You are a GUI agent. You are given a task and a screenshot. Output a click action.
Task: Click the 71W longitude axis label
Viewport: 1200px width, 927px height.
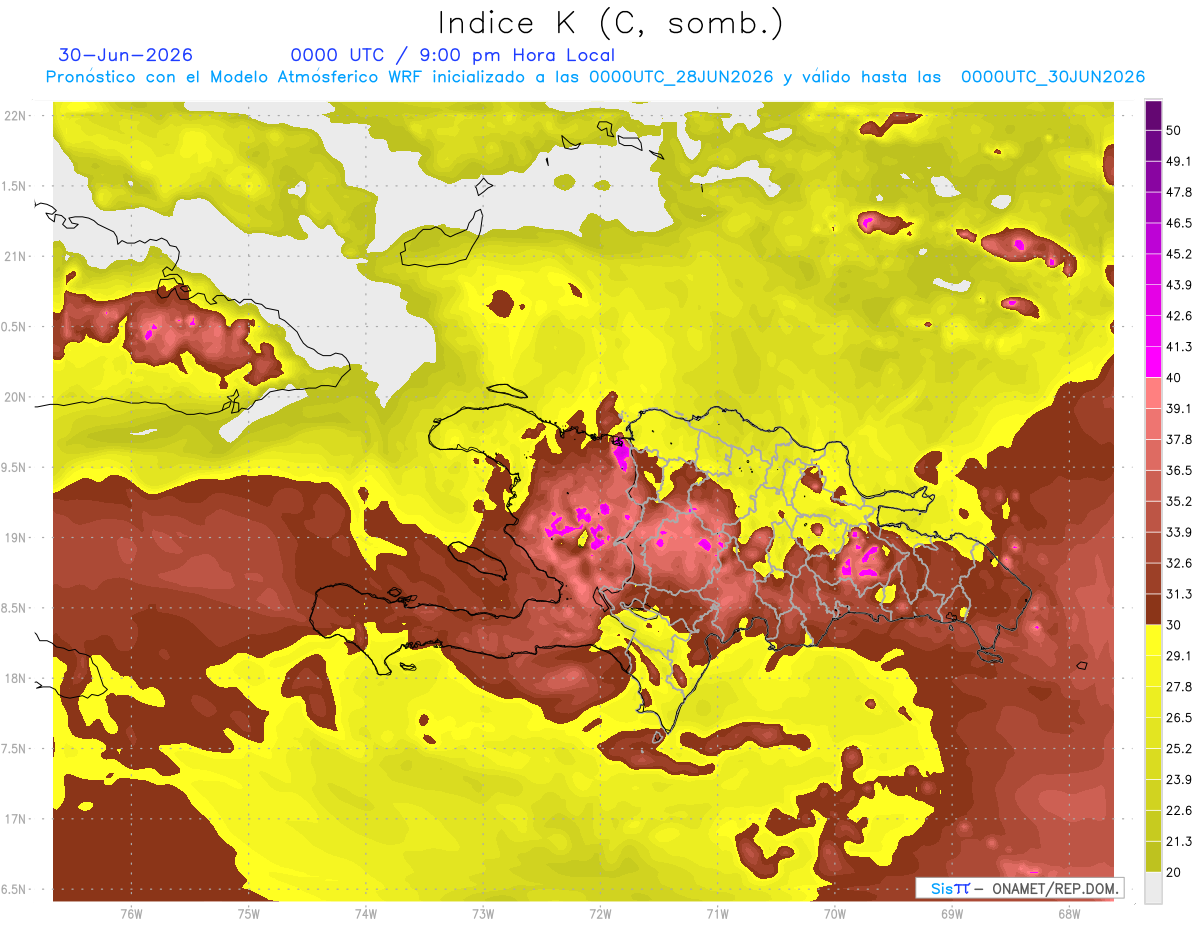tap(717, 914)
